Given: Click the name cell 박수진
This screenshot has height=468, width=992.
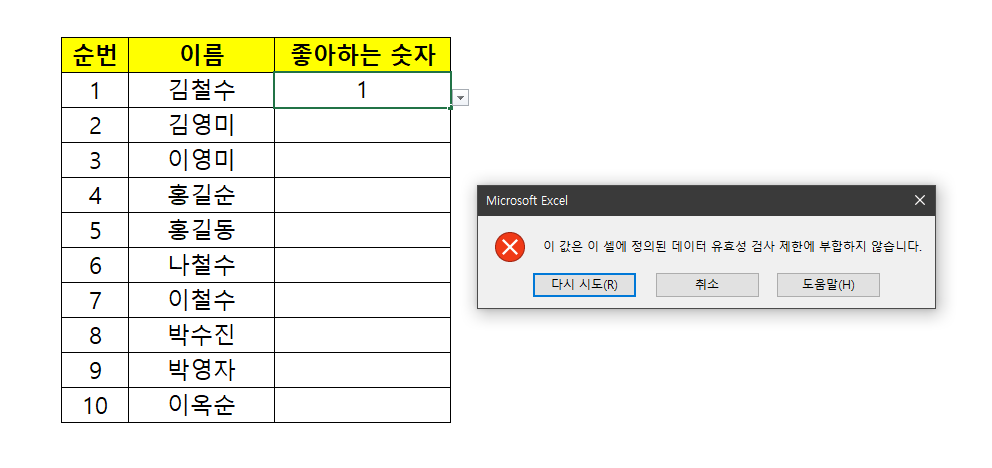Looking at the screenshot, I should point(201,335).
